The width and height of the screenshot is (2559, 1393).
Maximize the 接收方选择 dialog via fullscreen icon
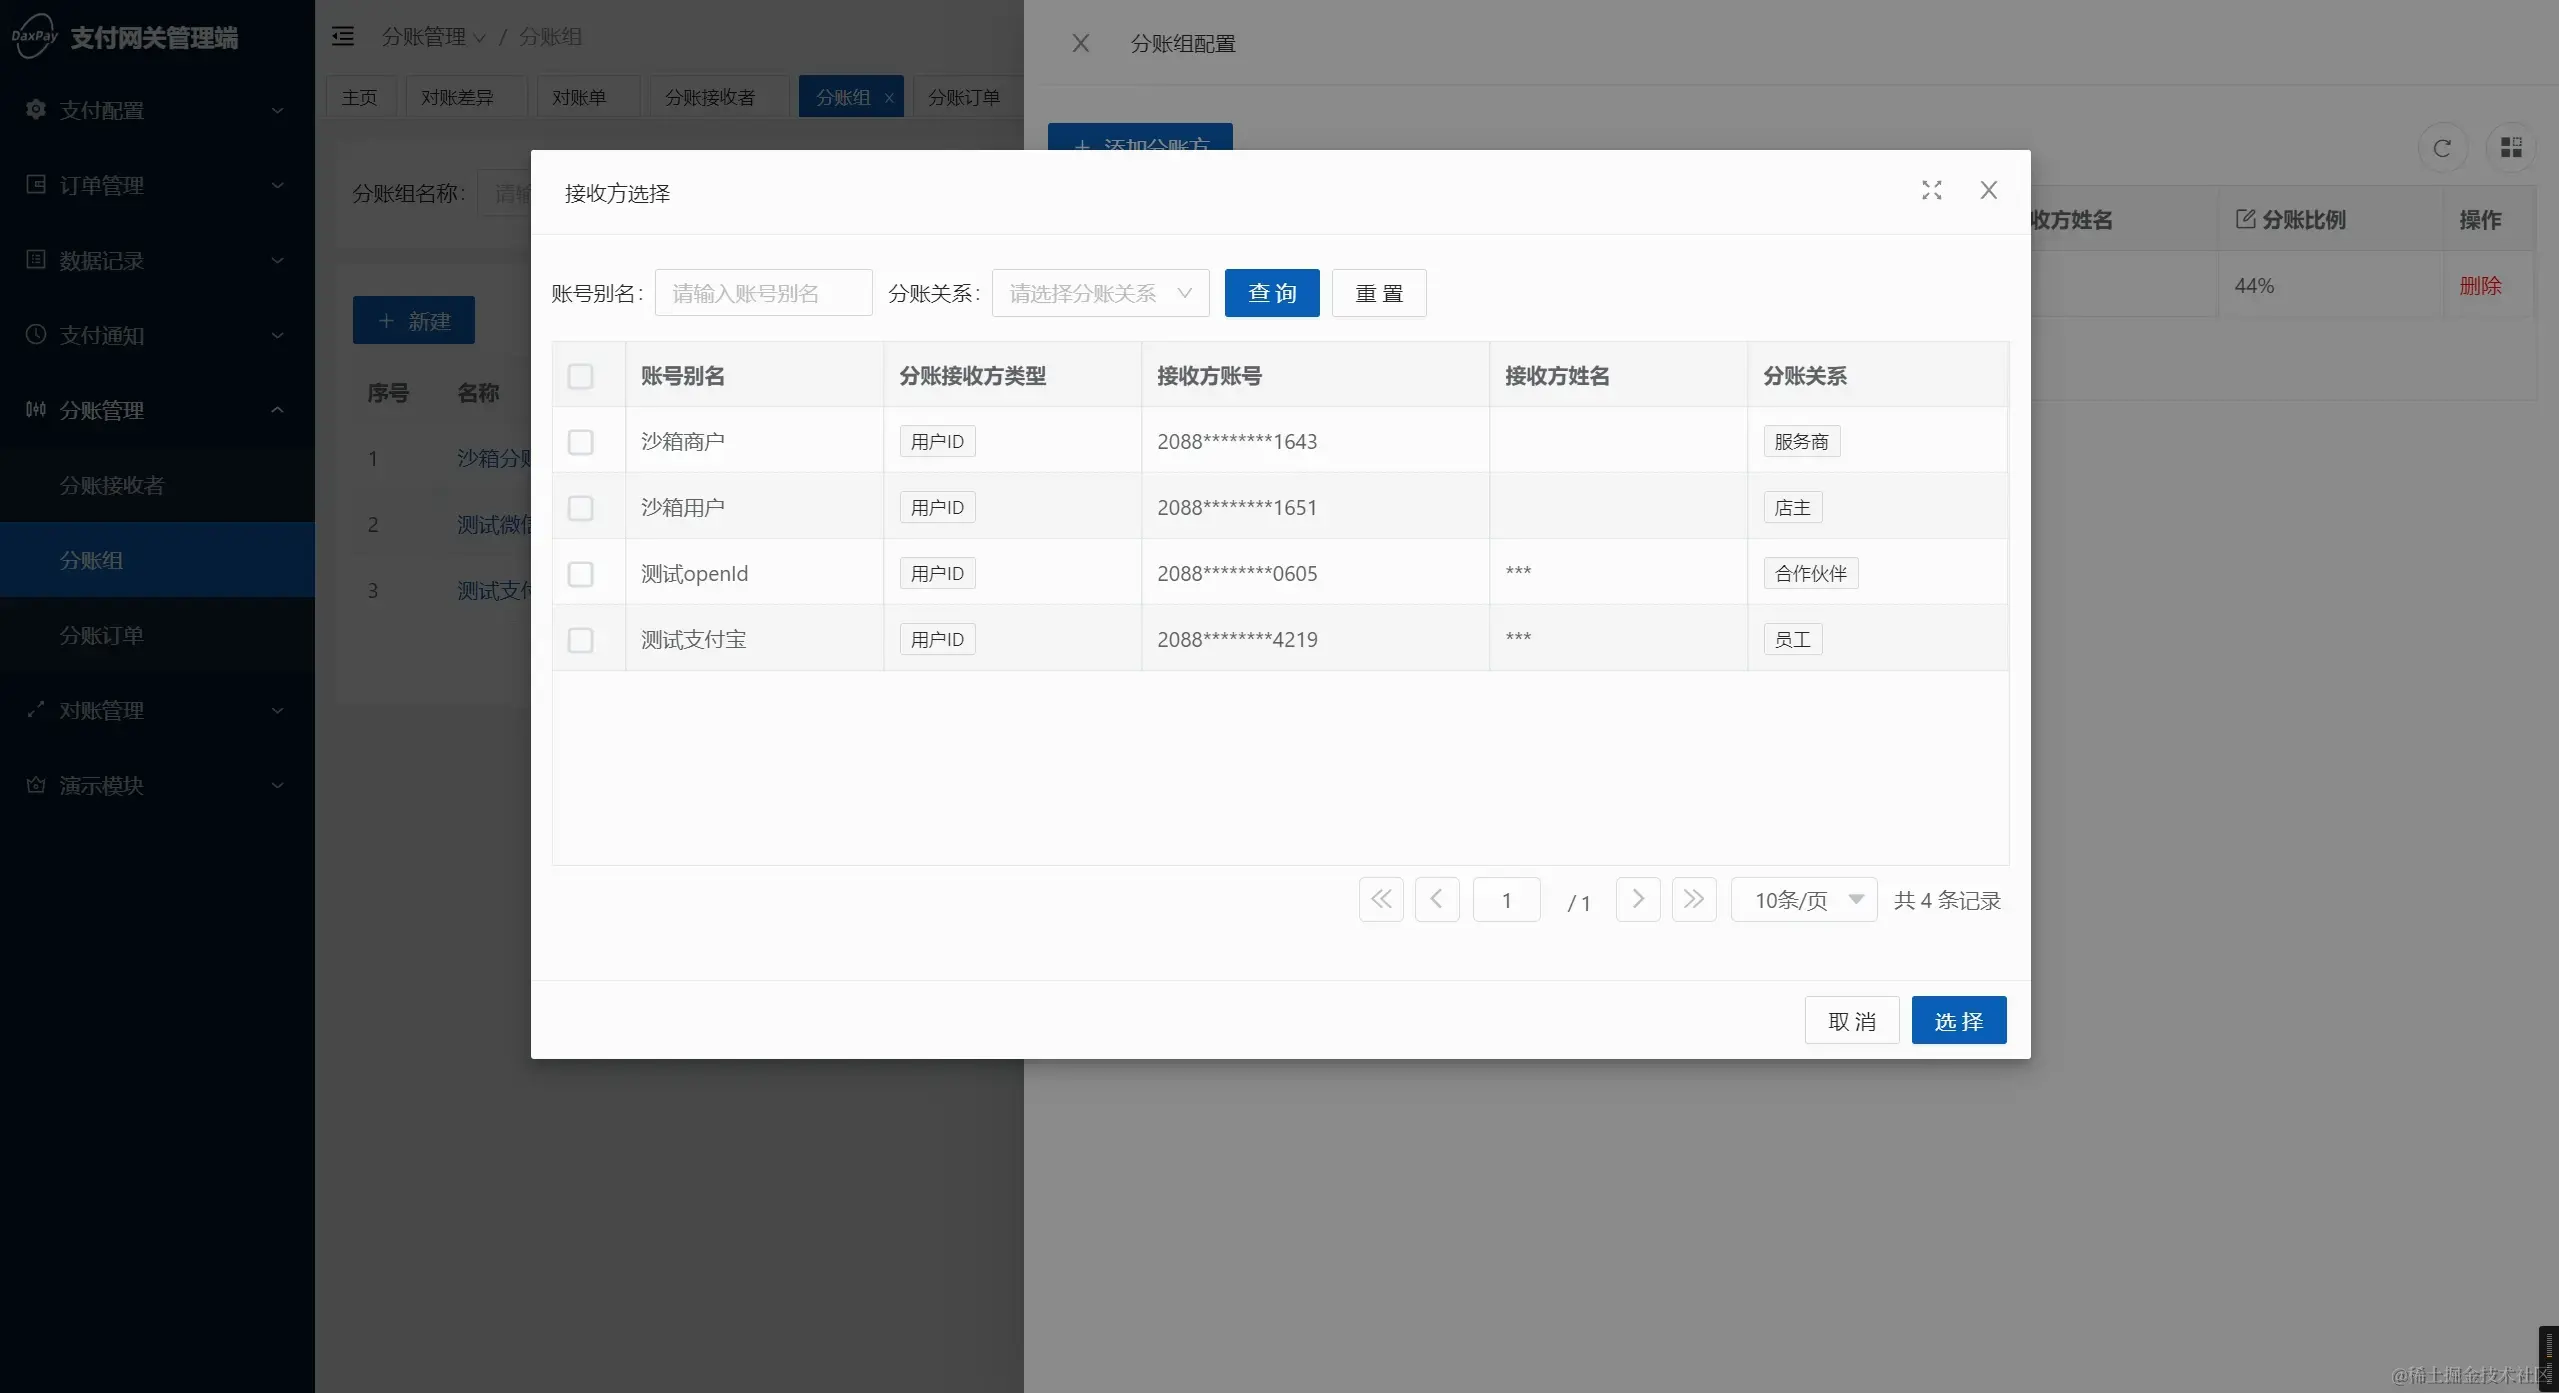(1931, 190)
